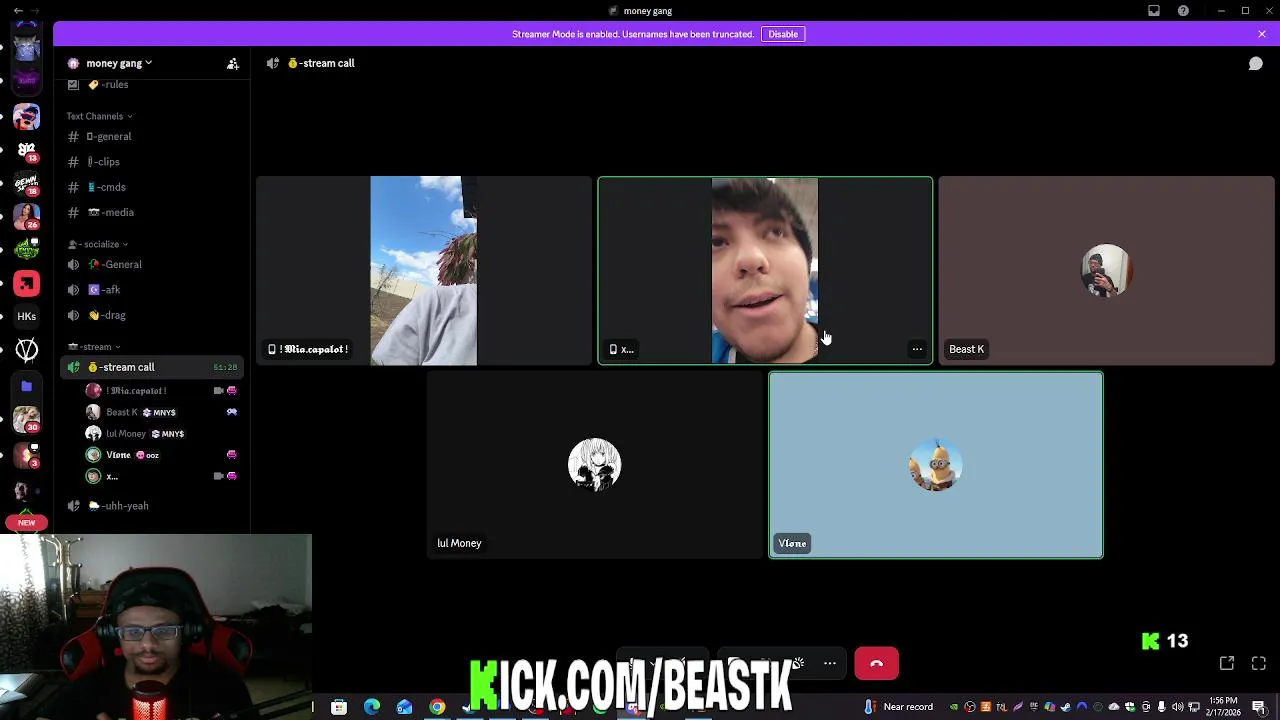Jump to NEW unread servers indicator
Viewport: 1280px width, 720px height.
[x=26, y=523]
